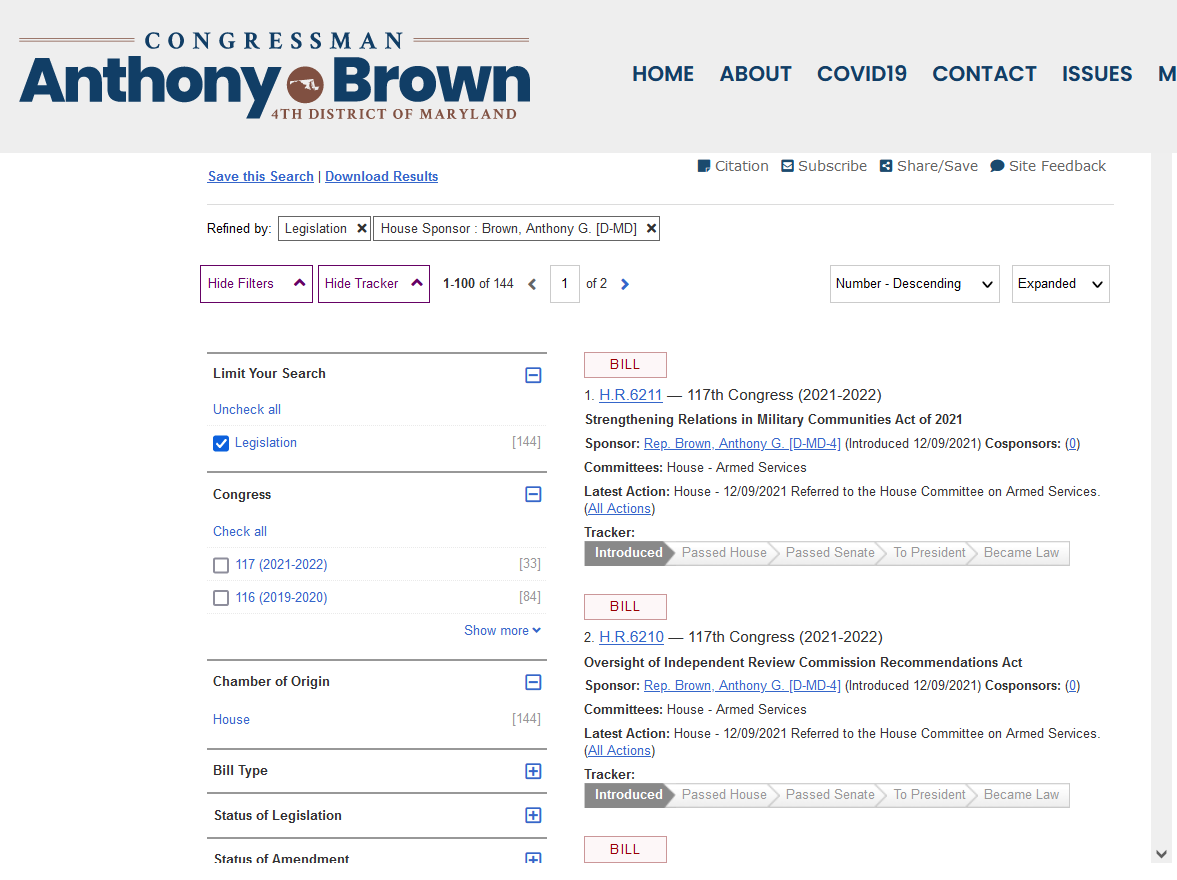
Task: Toggle the Hide Filters button
Action: [x=256, y=284]
